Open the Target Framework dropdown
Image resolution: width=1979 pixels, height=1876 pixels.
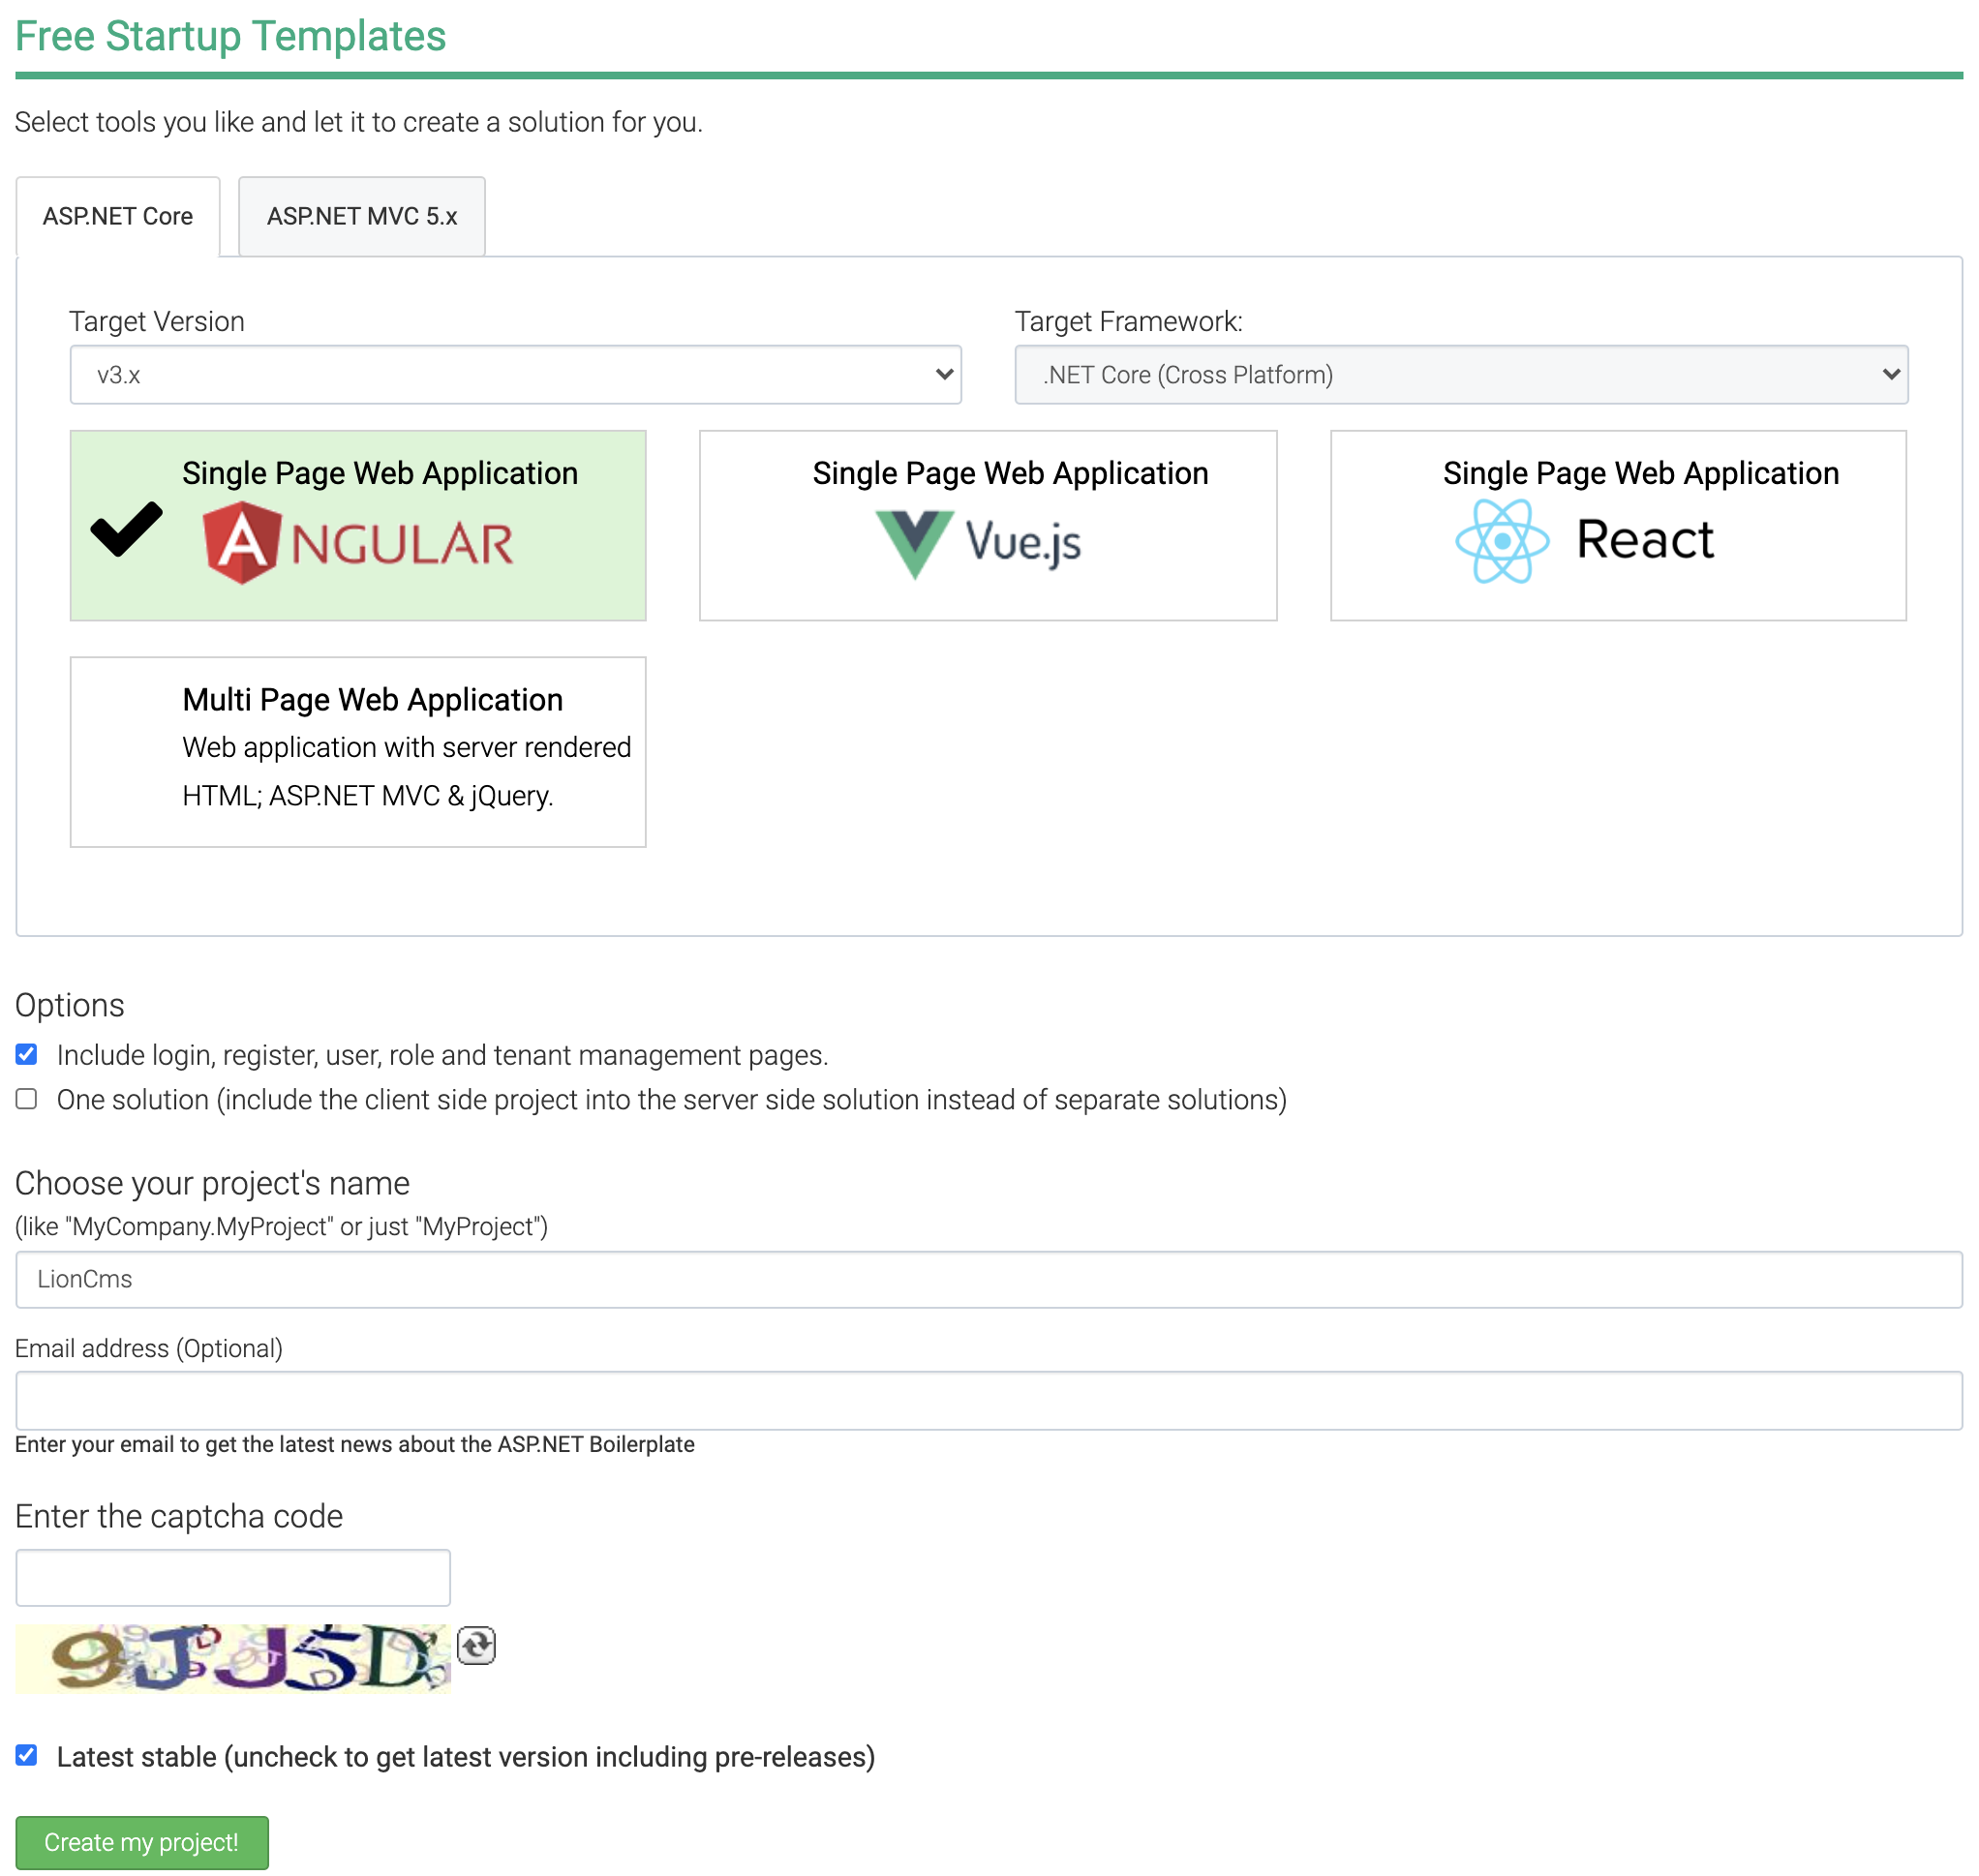[x=1461, y=375]
